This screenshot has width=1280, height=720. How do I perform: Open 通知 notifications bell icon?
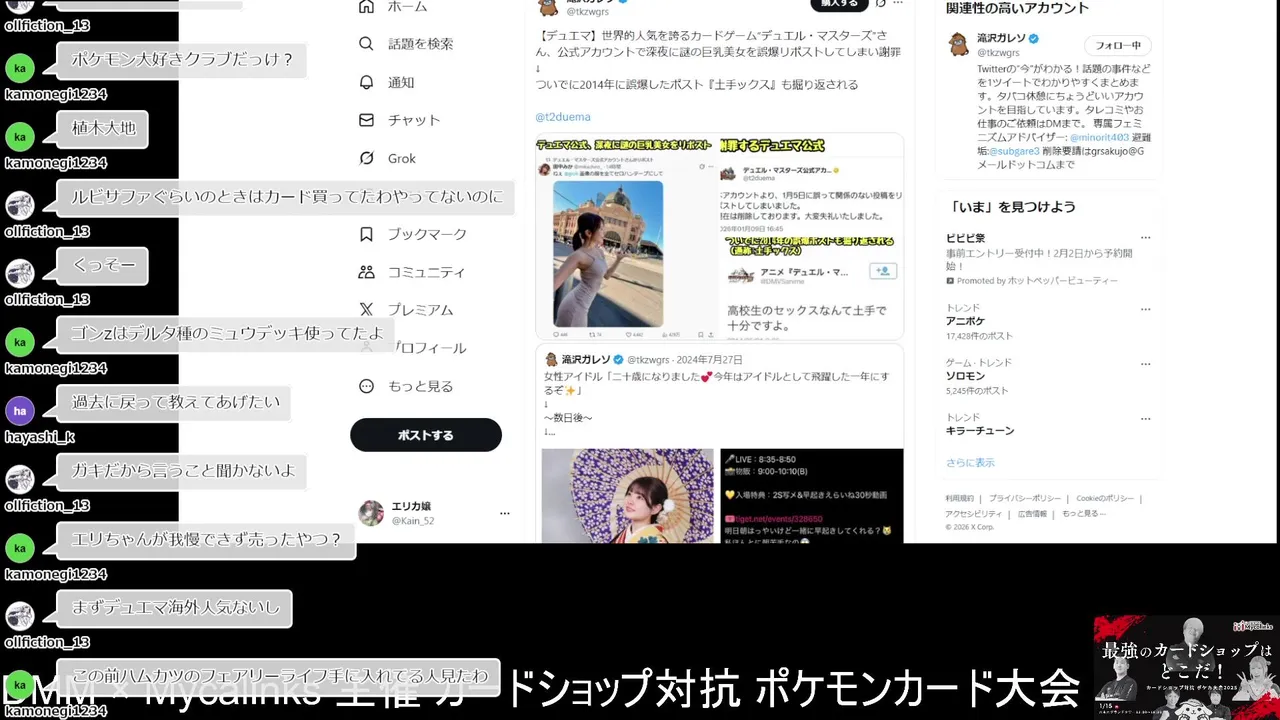[366, 82]
